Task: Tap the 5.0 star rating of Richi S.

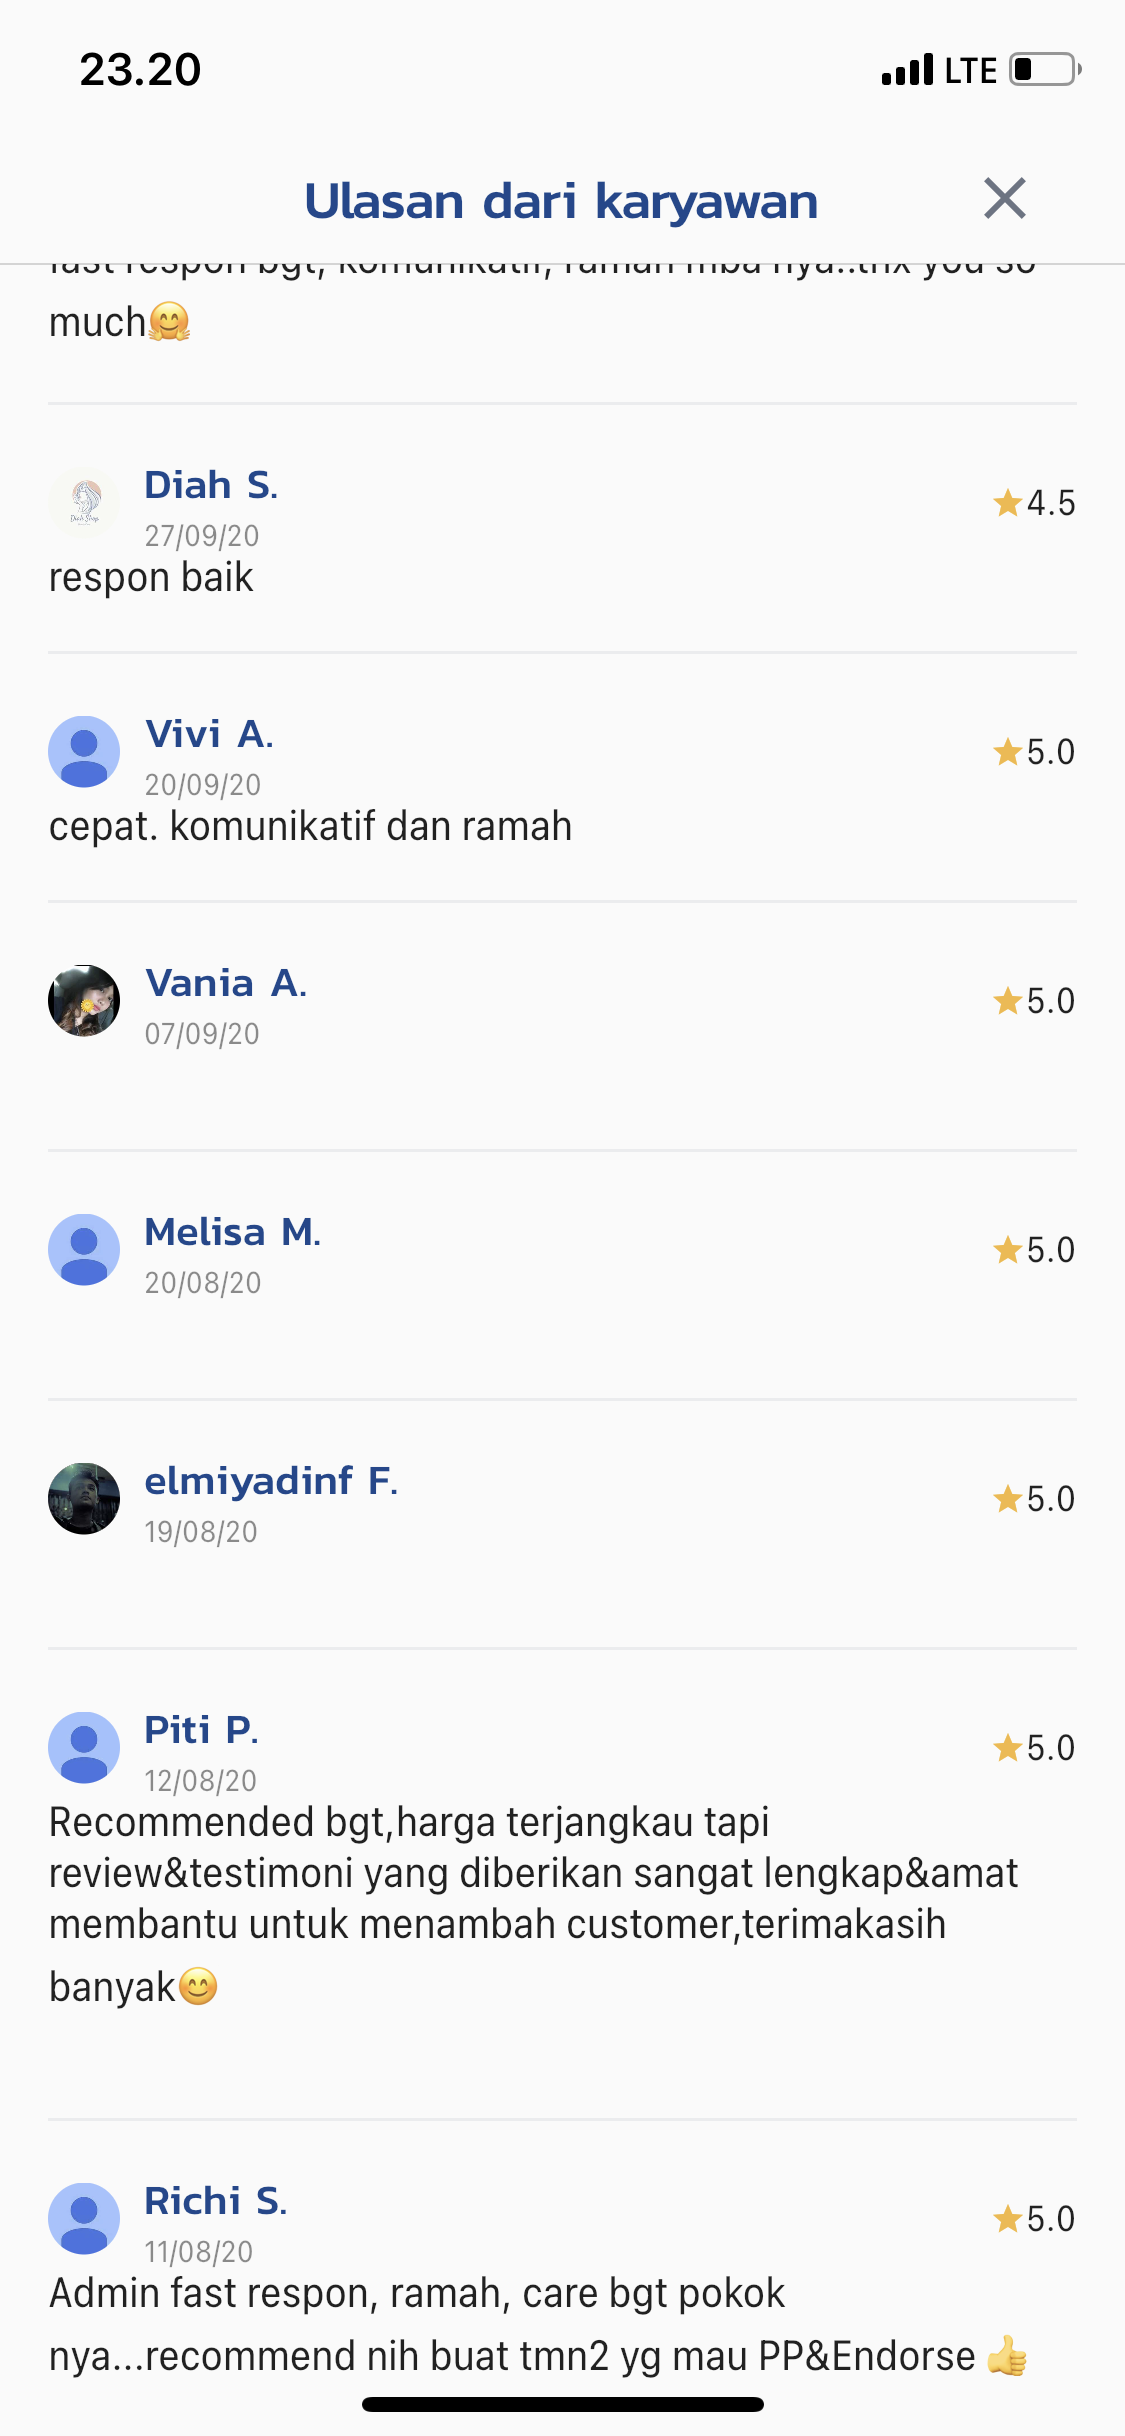Action: tap(1034, 2219)
